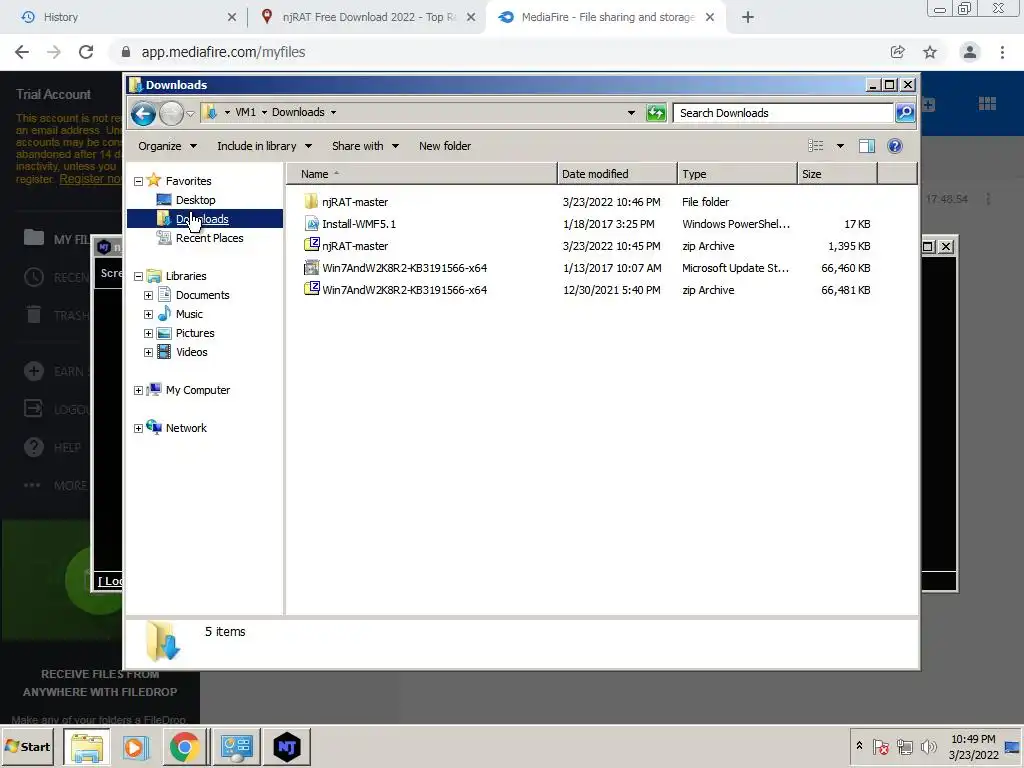Change view using the view icon in Explorer
Screen dimensions: 1024x768
816,146
